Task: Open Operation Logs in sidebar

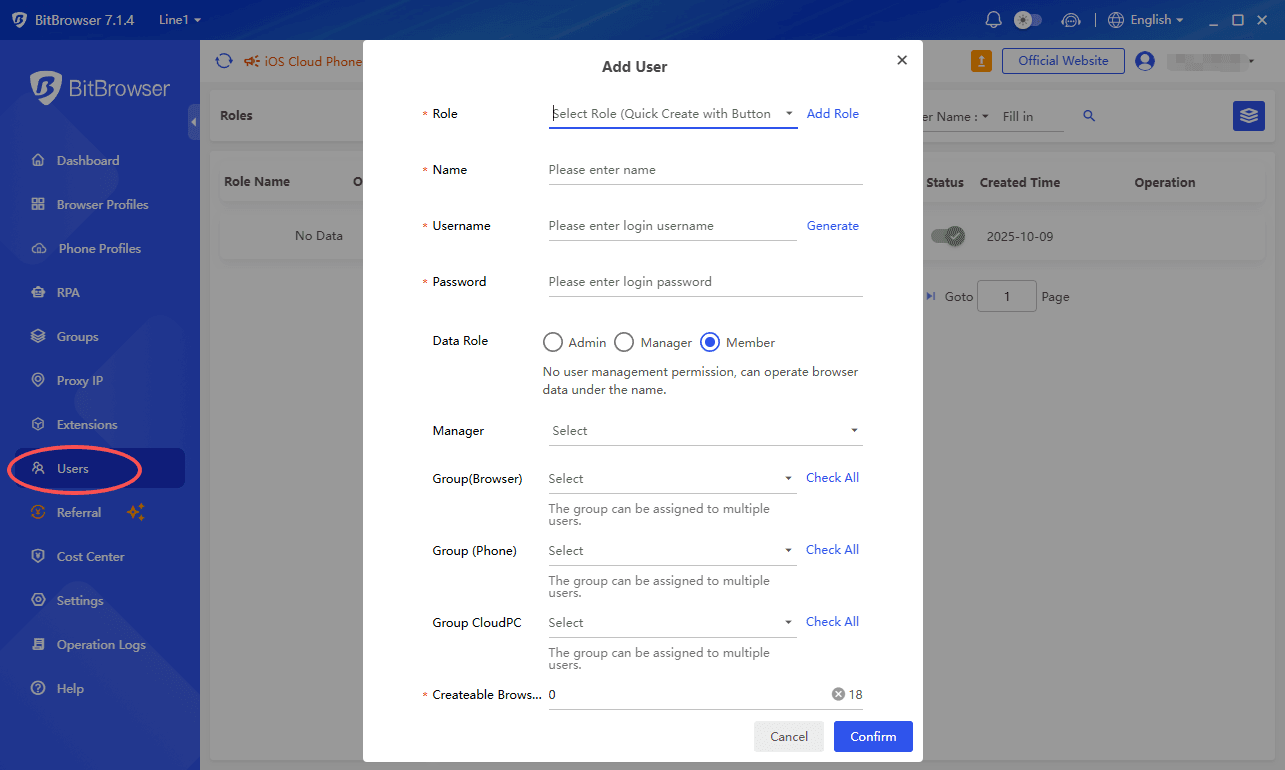Action: pos(100,644)
